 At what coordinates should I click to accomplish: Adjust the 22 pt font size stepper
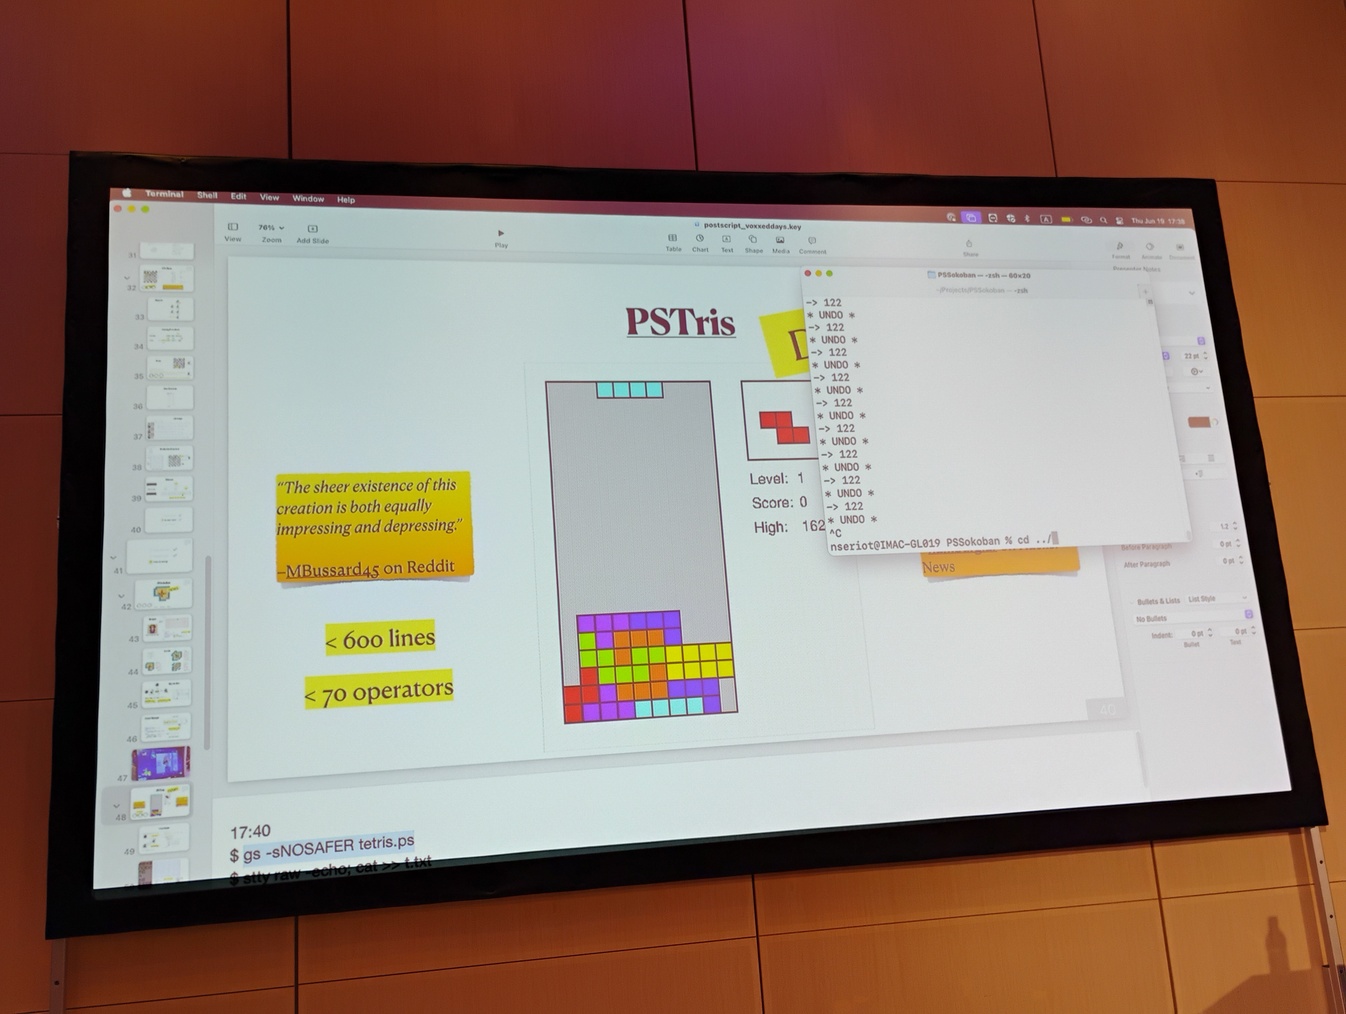(x=1205, y=355)
